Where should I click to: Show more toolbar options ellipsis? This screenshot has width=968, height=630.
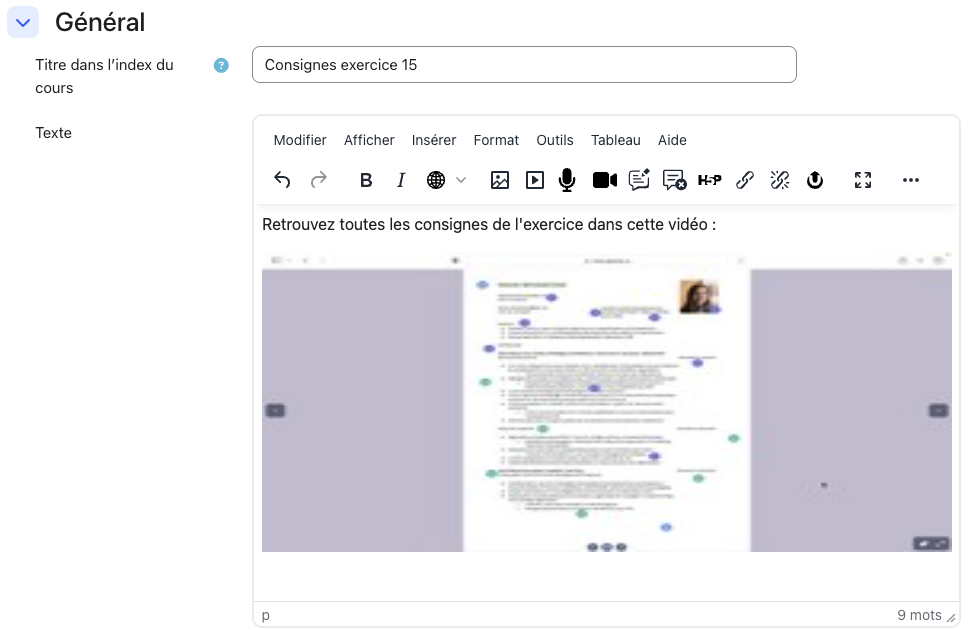[911, 180]
